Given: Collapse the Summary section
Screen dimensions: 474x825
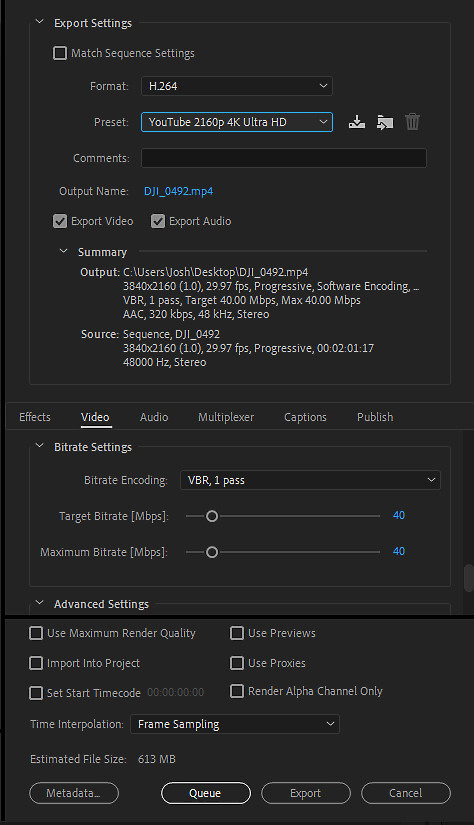Looking at the screenshot, I should coord(64,251).
